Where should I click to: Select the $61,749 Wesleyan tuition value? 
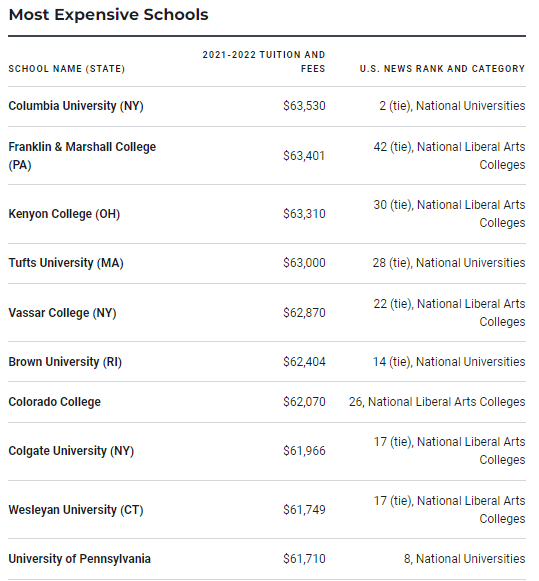point(304,510)
